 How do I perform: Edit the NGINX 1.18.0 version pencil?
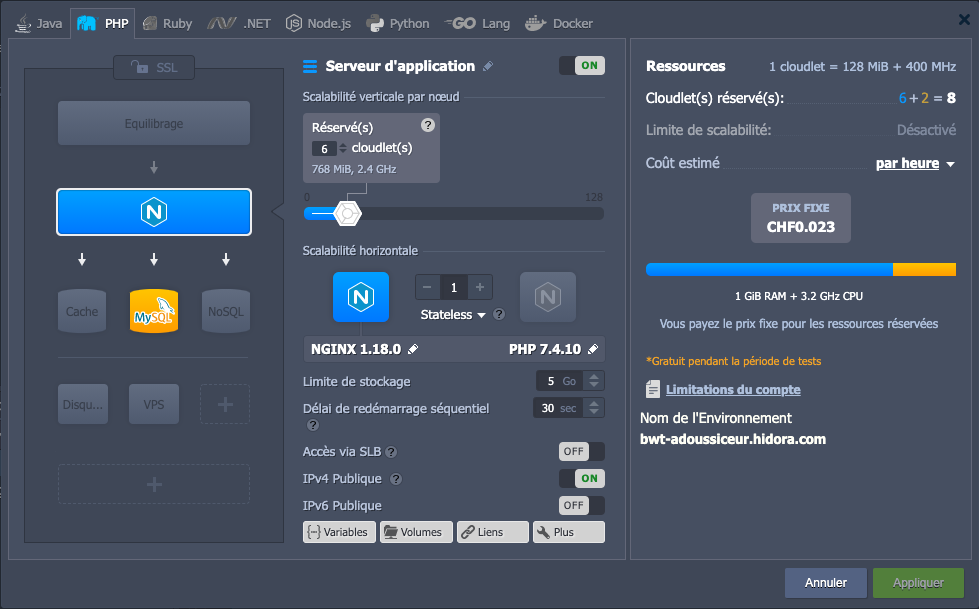(413, 349)
